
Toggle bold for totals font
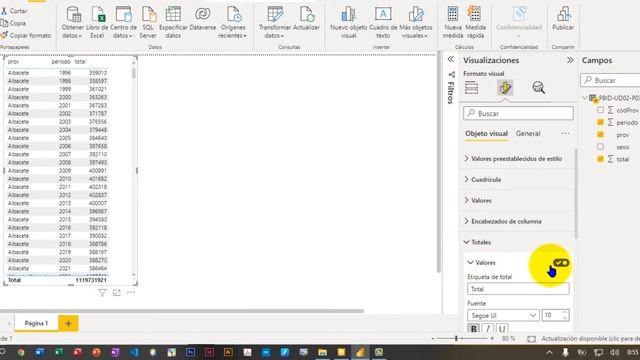473,329
